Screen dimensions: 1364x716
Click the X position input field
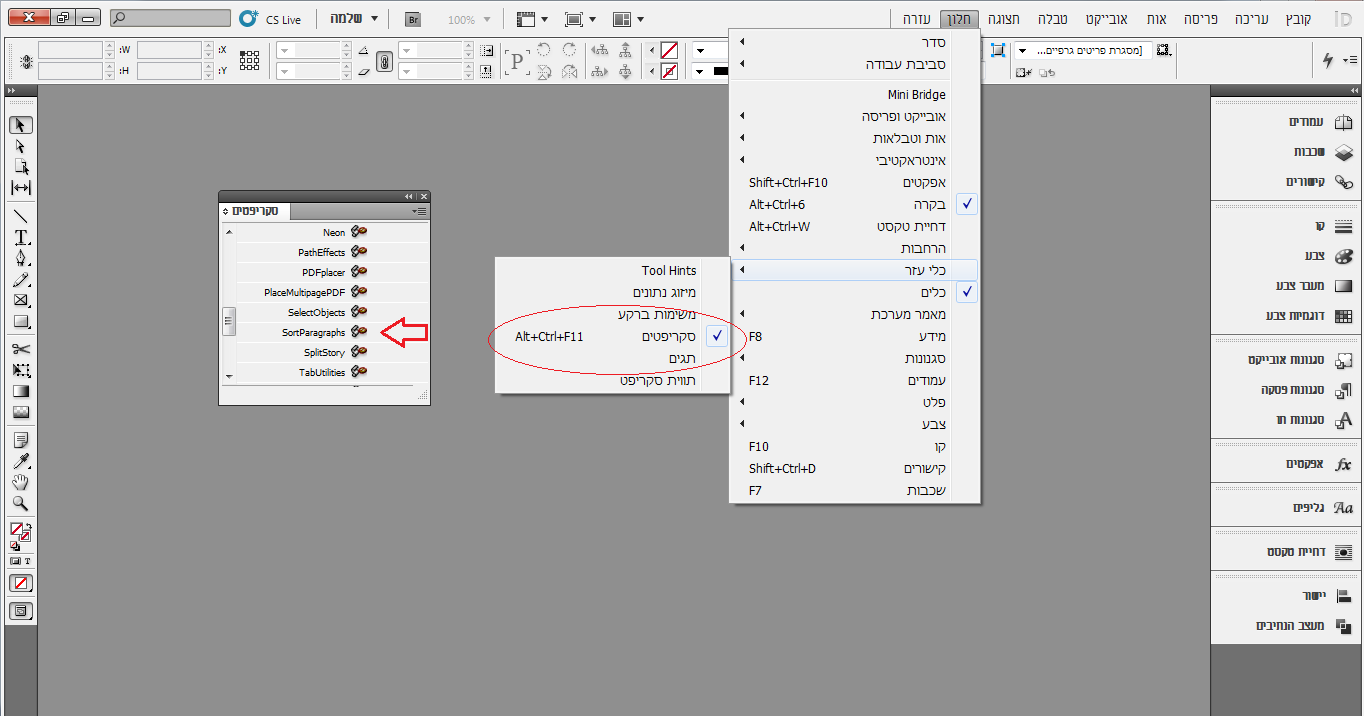pyautogui.click(x=169, y=50)
